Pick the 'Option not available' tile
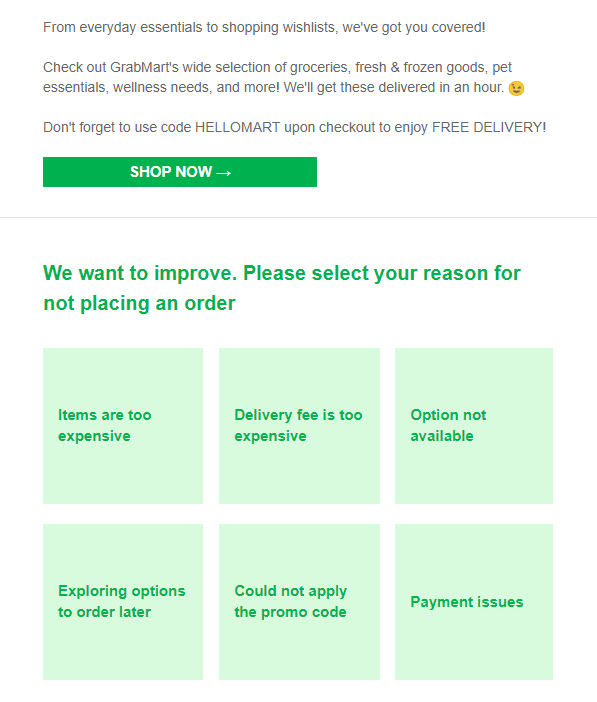This screenshot has width=597, height=702. point(474,426)
